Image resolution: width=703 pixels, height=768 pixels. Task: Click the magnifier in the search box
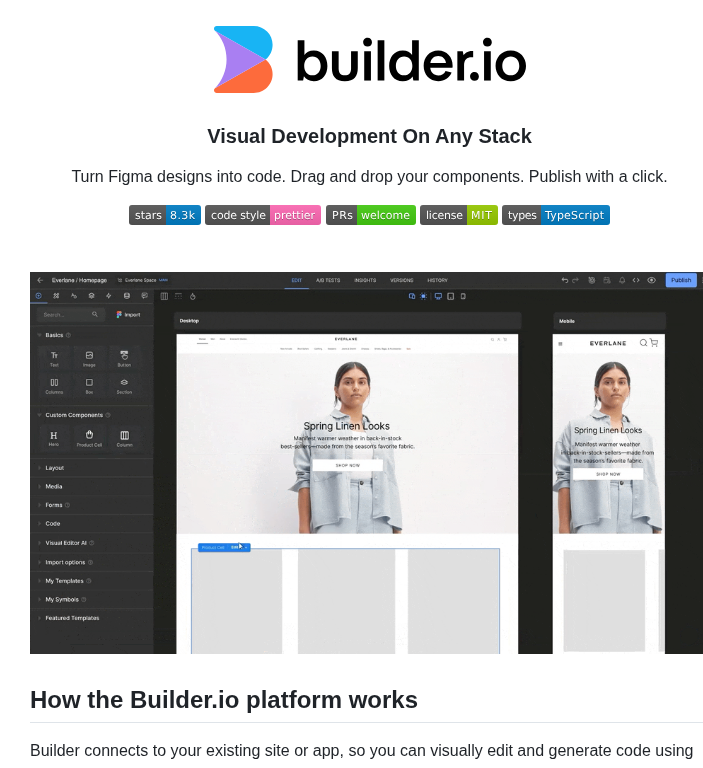pyautogui.click(x=95, y=314)
